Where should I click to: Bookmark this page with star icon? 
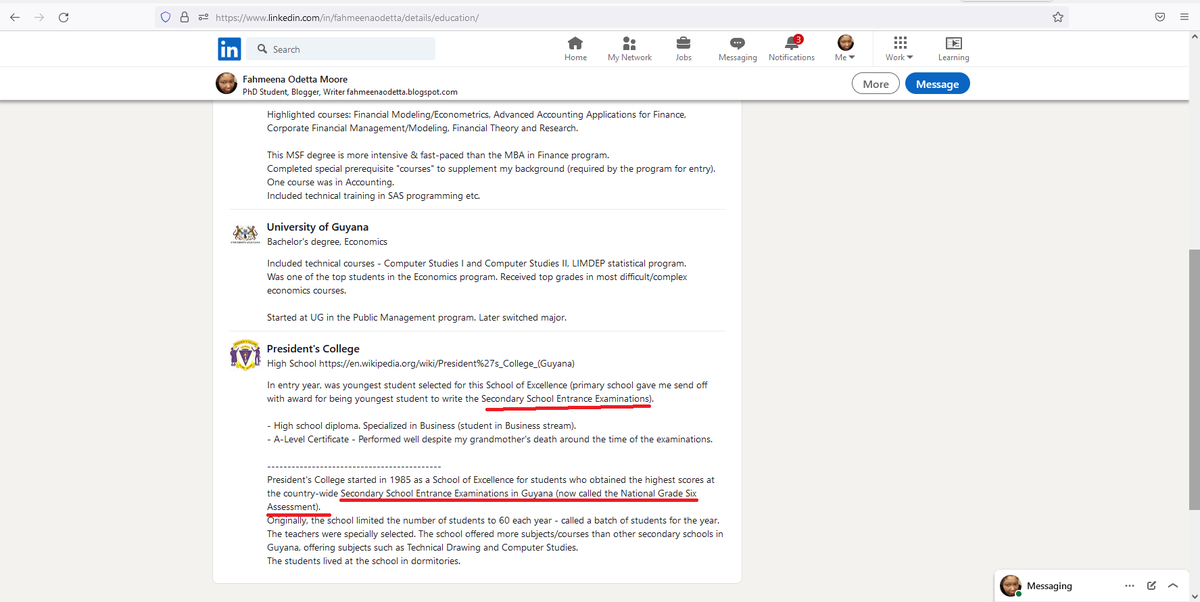tap(1057, 17)
